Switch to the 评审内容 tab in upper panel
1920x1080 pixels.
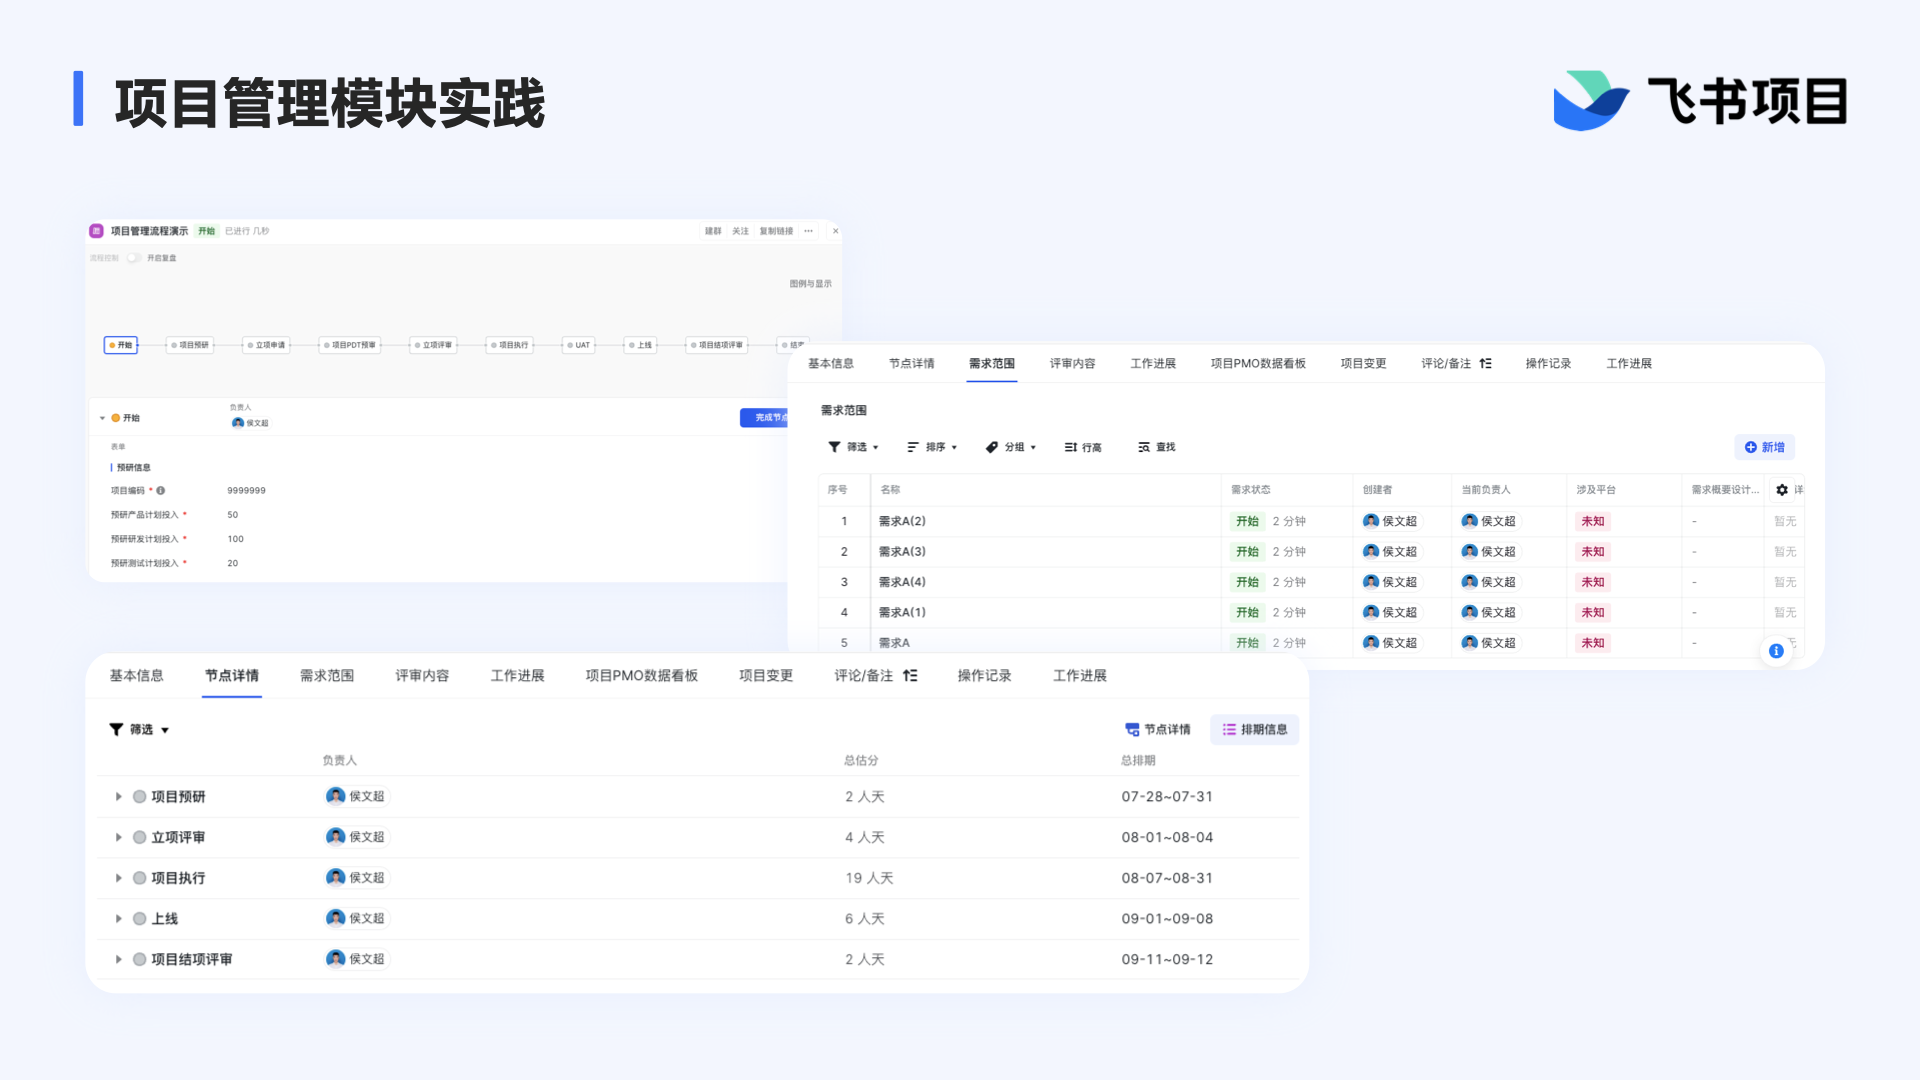click(x=1072, y=363)
